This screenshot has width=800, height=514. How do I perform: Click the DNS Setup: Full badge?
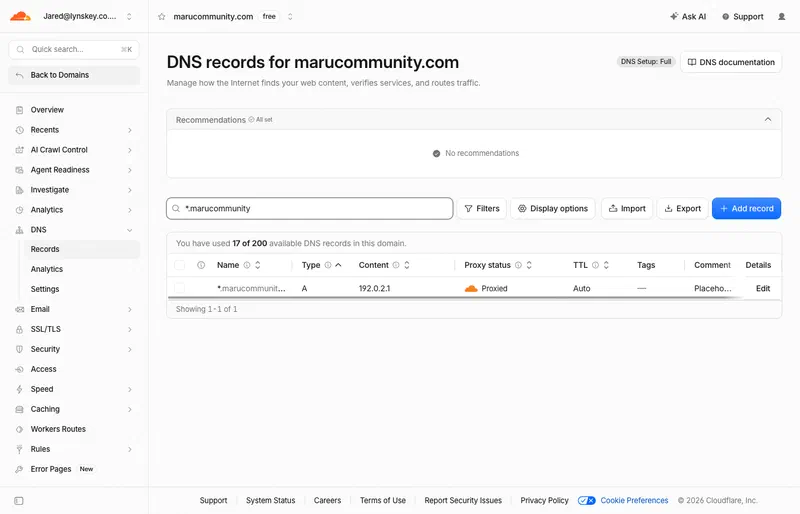(645, 62)
